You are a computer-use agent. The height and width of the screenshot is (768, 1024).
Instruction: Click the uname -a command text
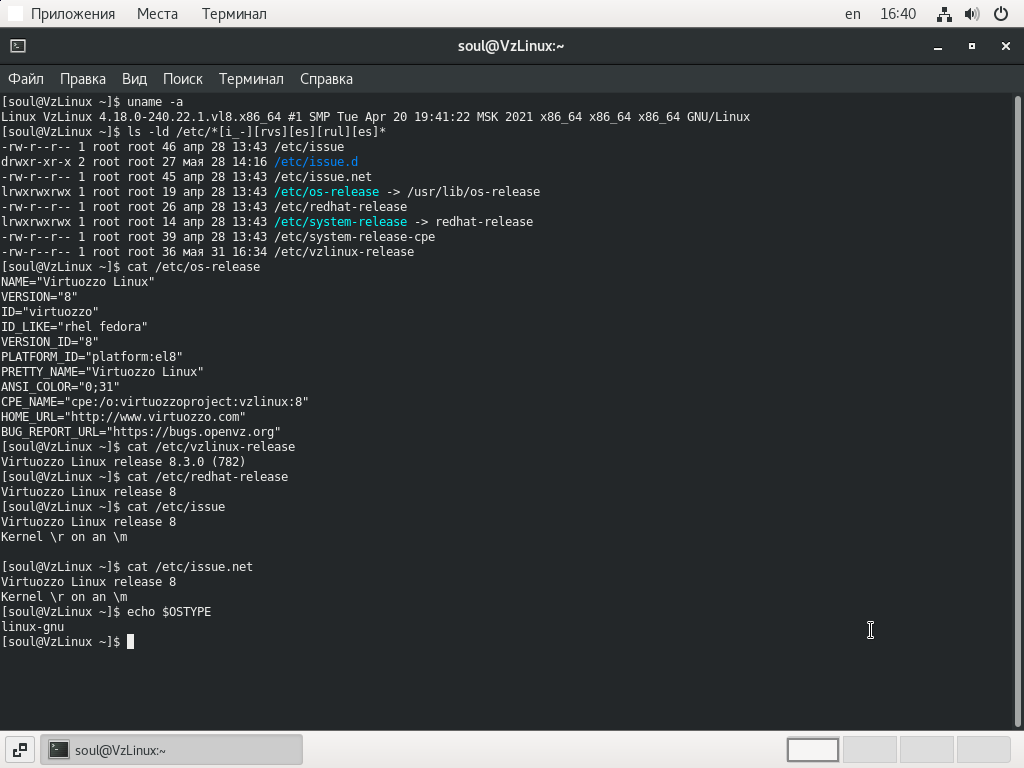click(155, 102)
